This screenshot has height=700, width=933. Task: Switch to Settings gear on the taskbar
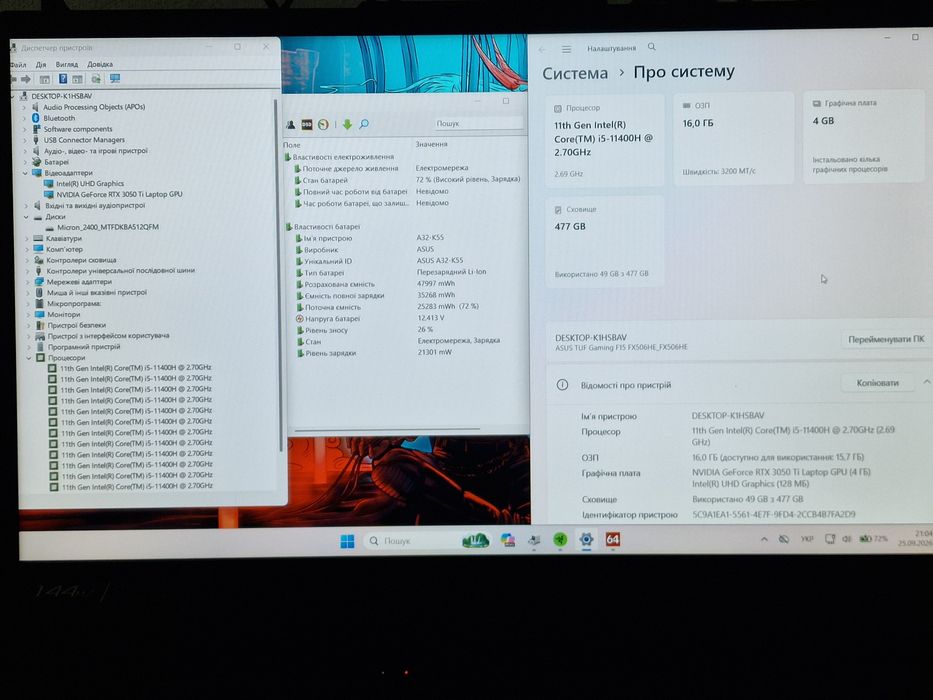(x=586, y=539)
